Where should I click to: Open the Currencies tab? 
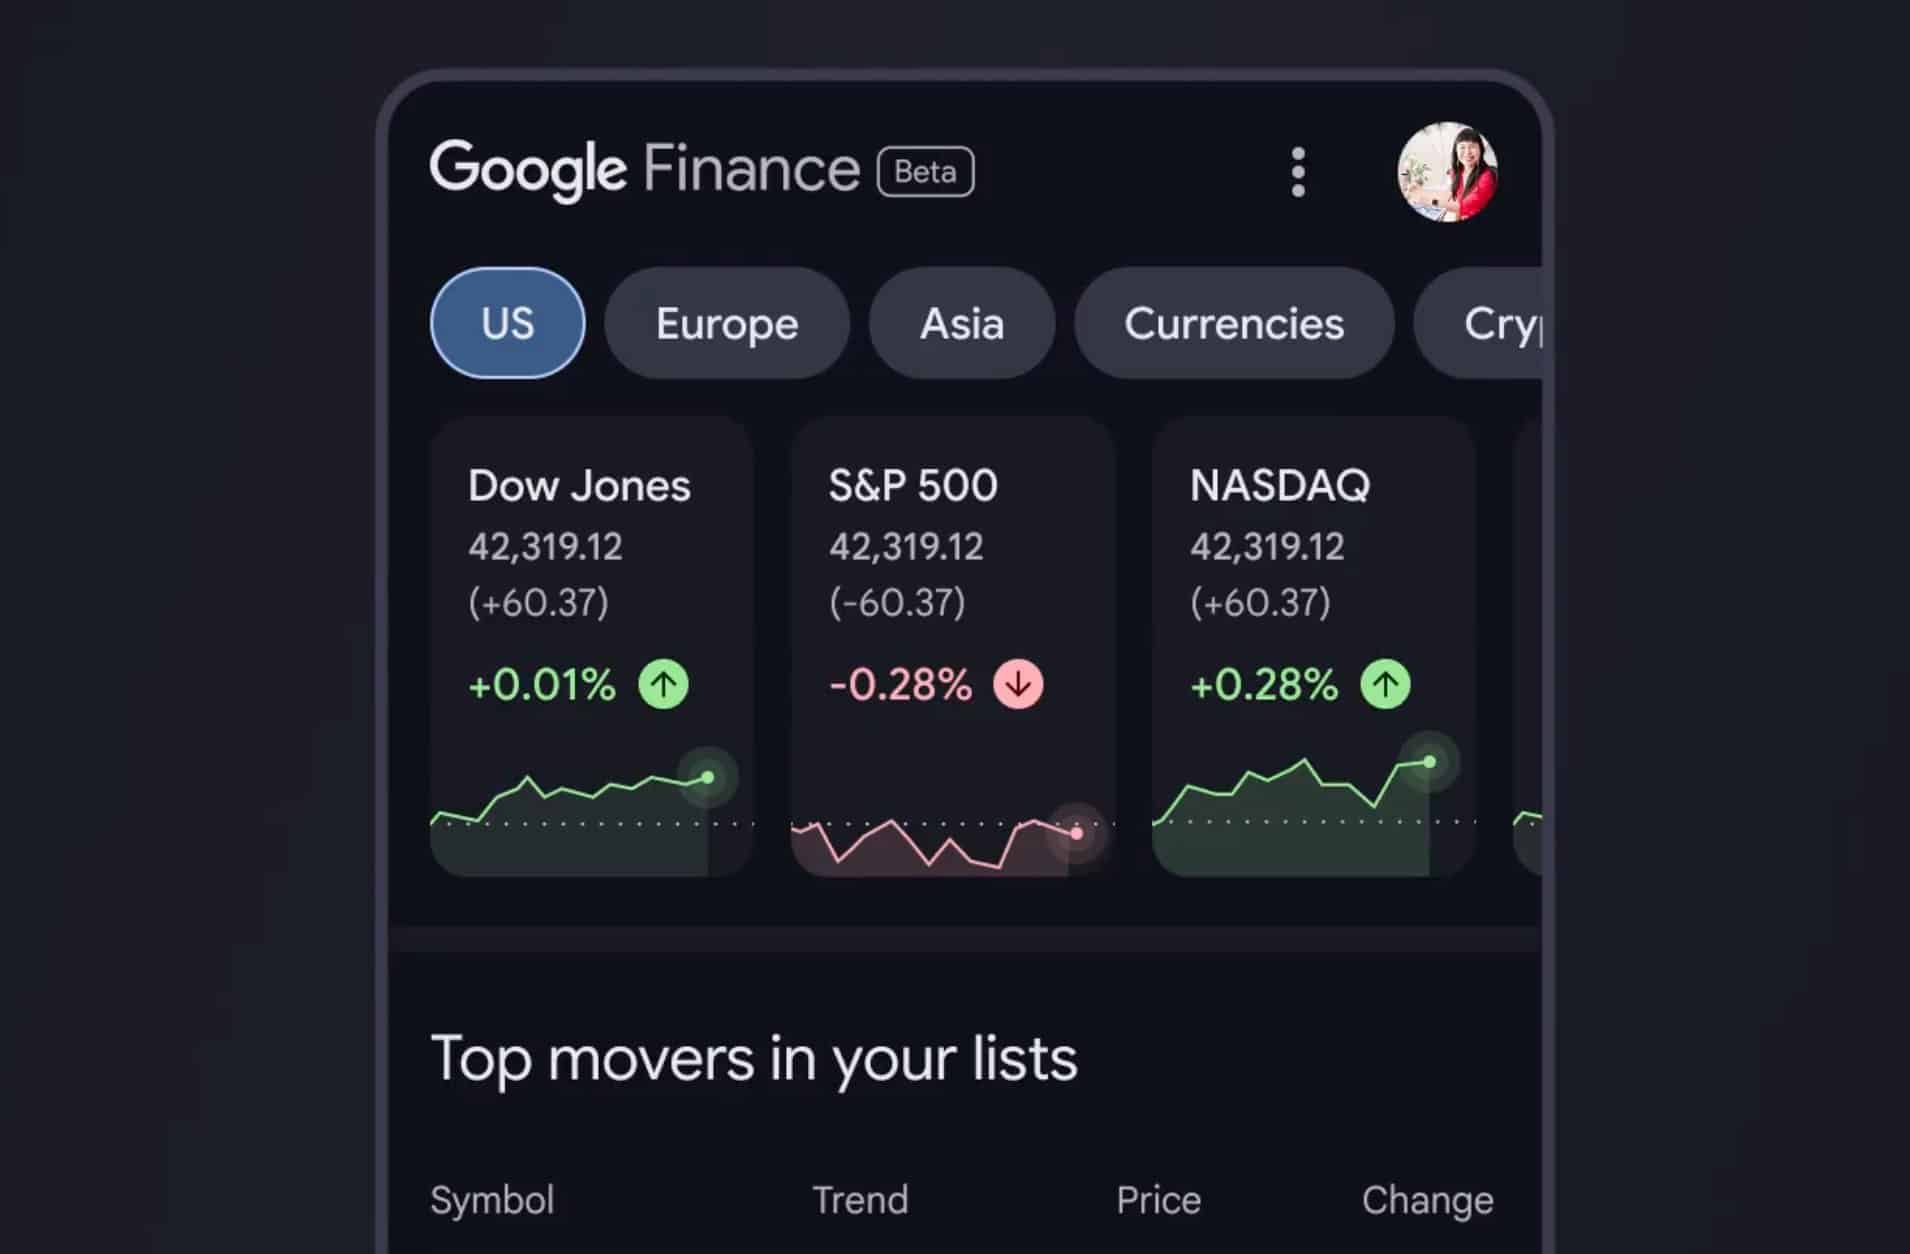1234,323
